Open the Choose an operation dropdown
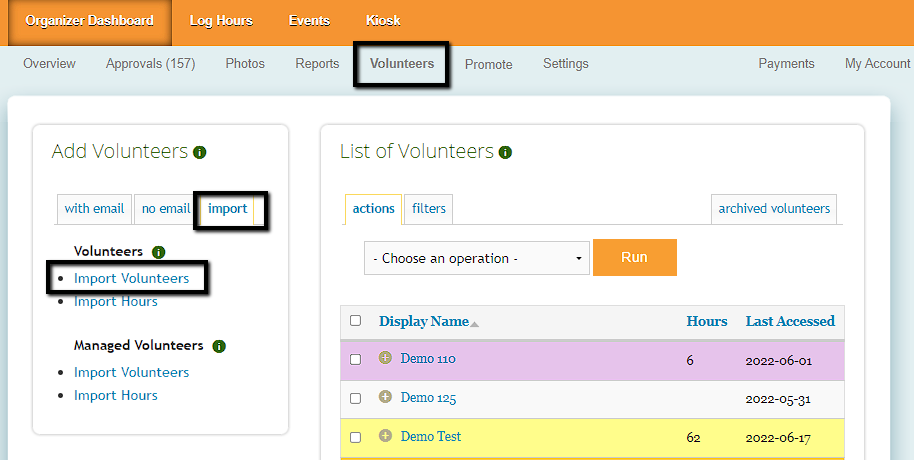The height and width of the screenshot is (460, 914). click(x=477, y=258)
